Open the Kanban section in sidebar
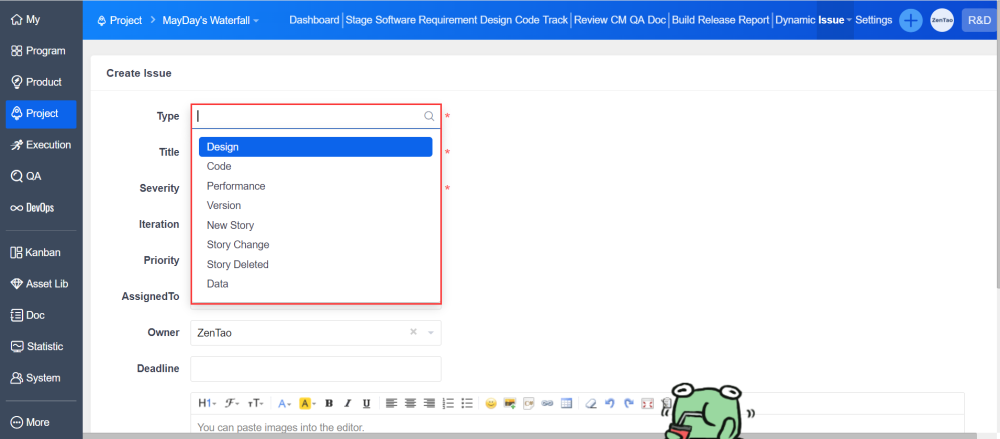 click(41, 252)
